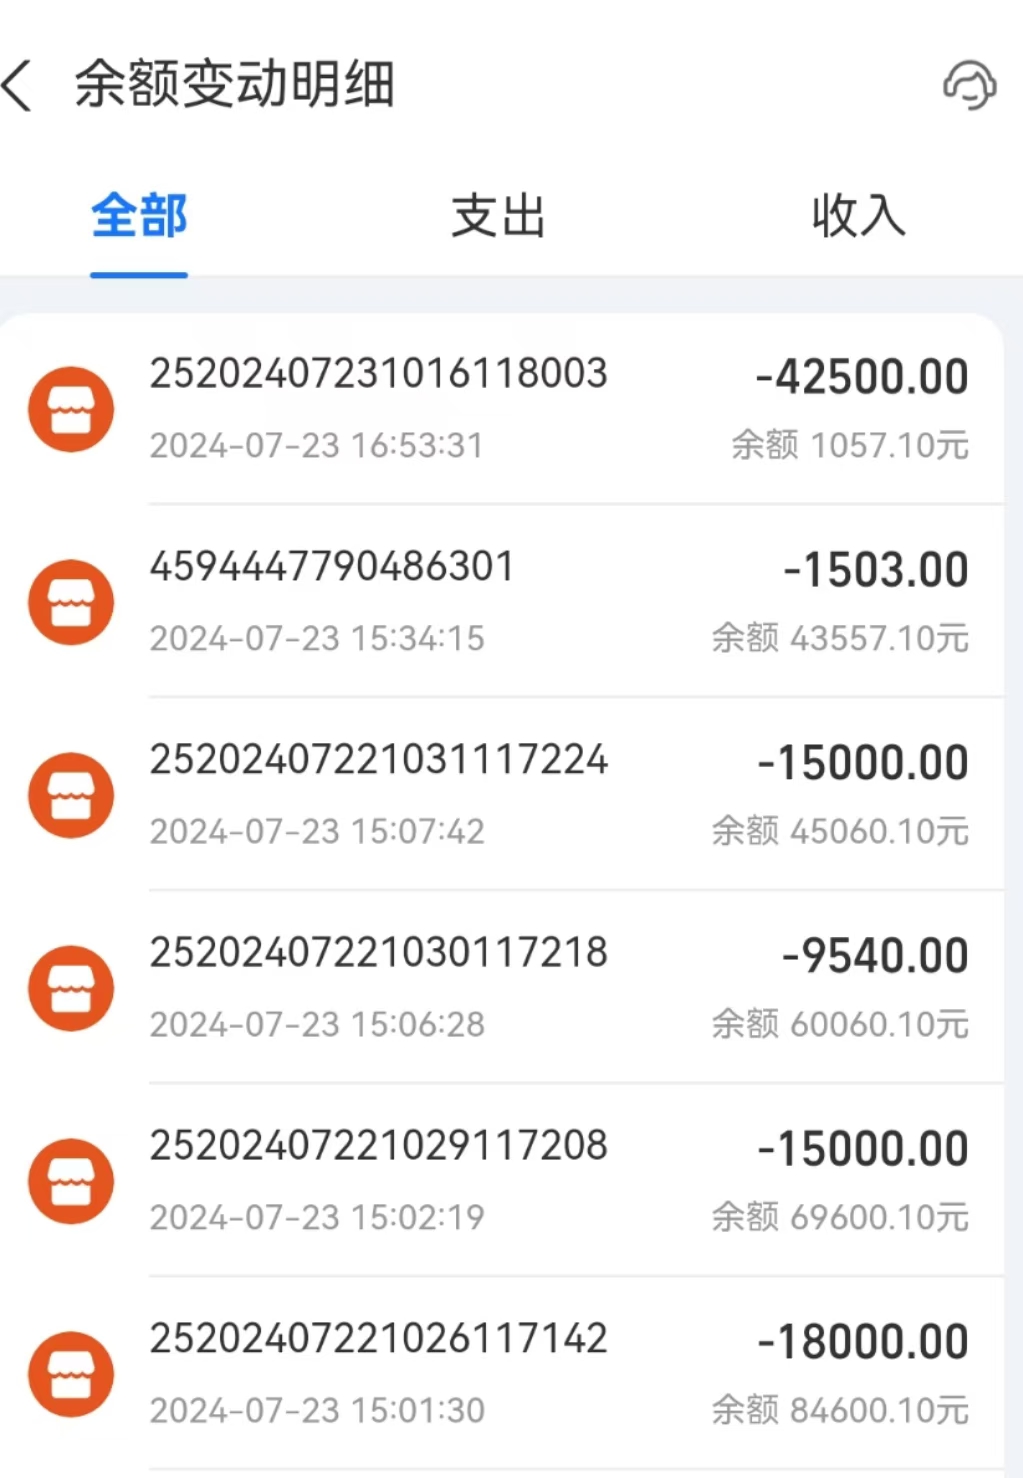Click merchant icon for -1503.00 transaction
Viewport: 1023px width, 1478px height.
pos(71,602)
